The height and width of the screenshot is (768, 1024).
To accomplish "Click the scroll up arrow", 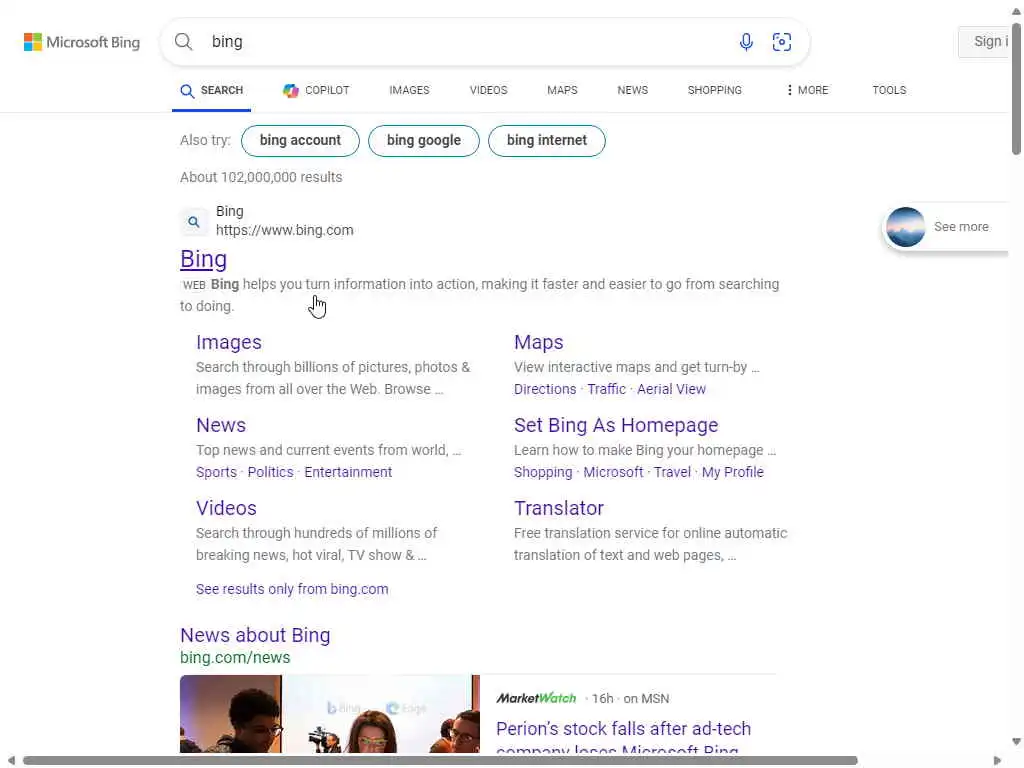I will pos(1016,10).
